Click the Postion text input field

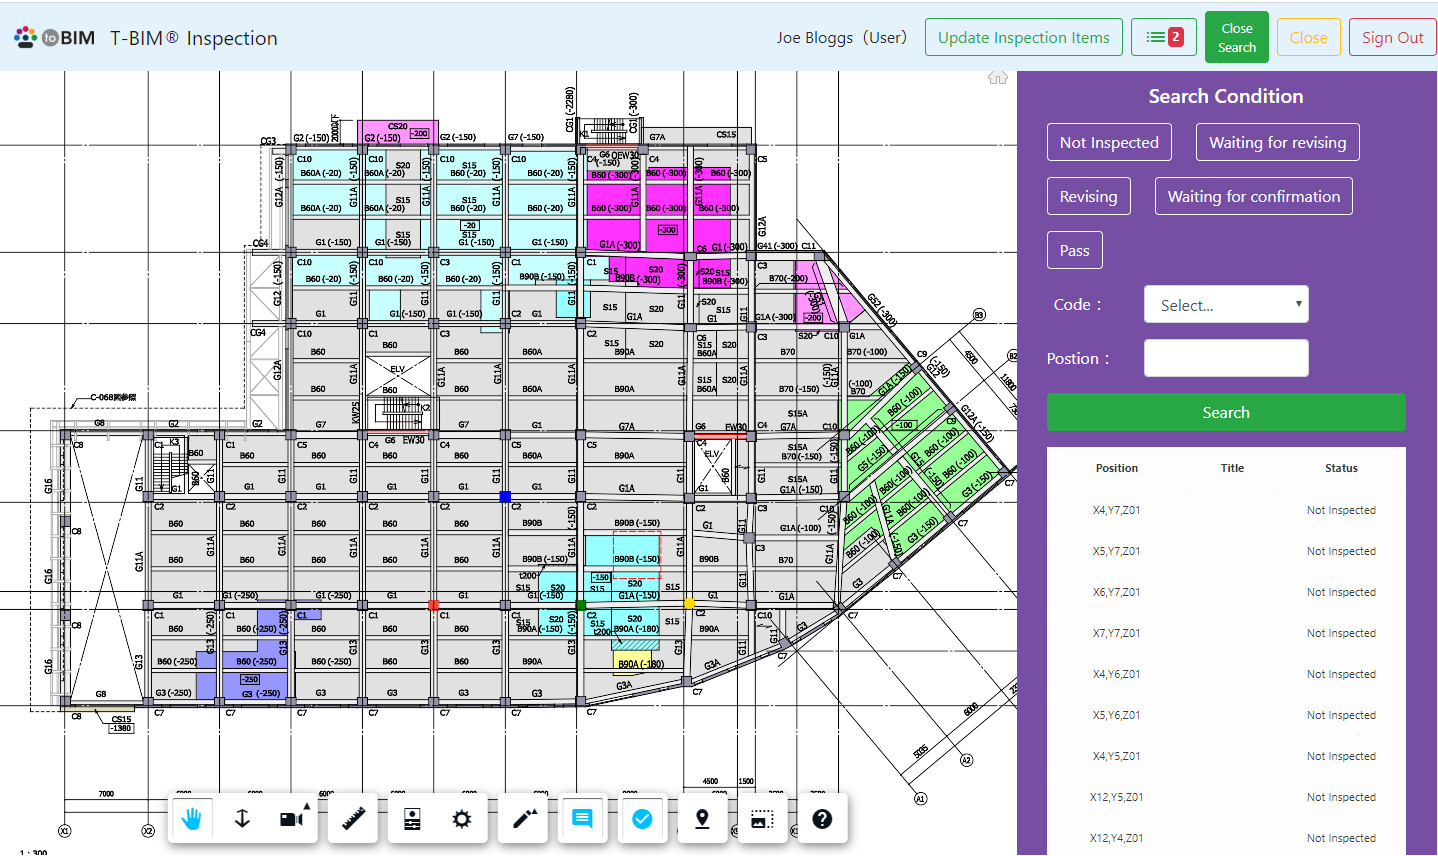click(1226, 358)
